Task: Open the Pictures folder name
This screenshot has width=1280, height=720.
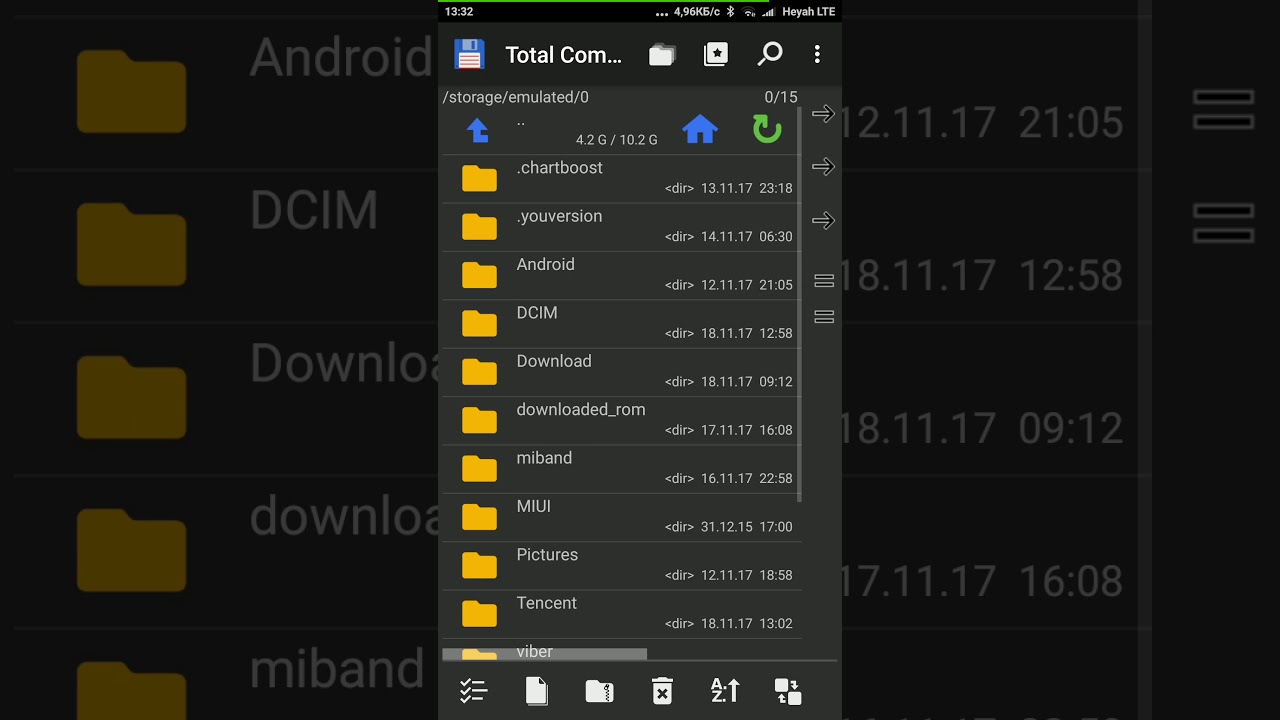Action: (547, 554)
